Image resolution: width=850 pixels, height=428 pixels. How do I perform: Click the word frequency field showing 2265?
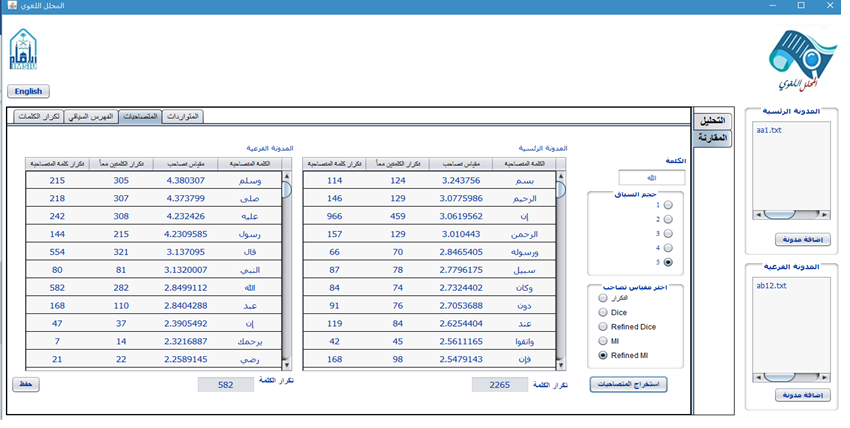click(499, 385)
